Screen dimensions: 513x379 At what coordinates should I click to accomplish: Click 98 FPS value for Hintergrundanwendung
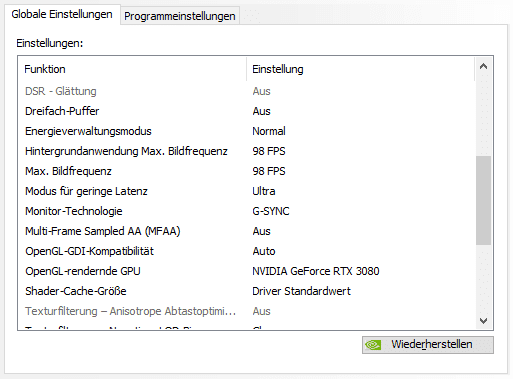click(269, 151)
